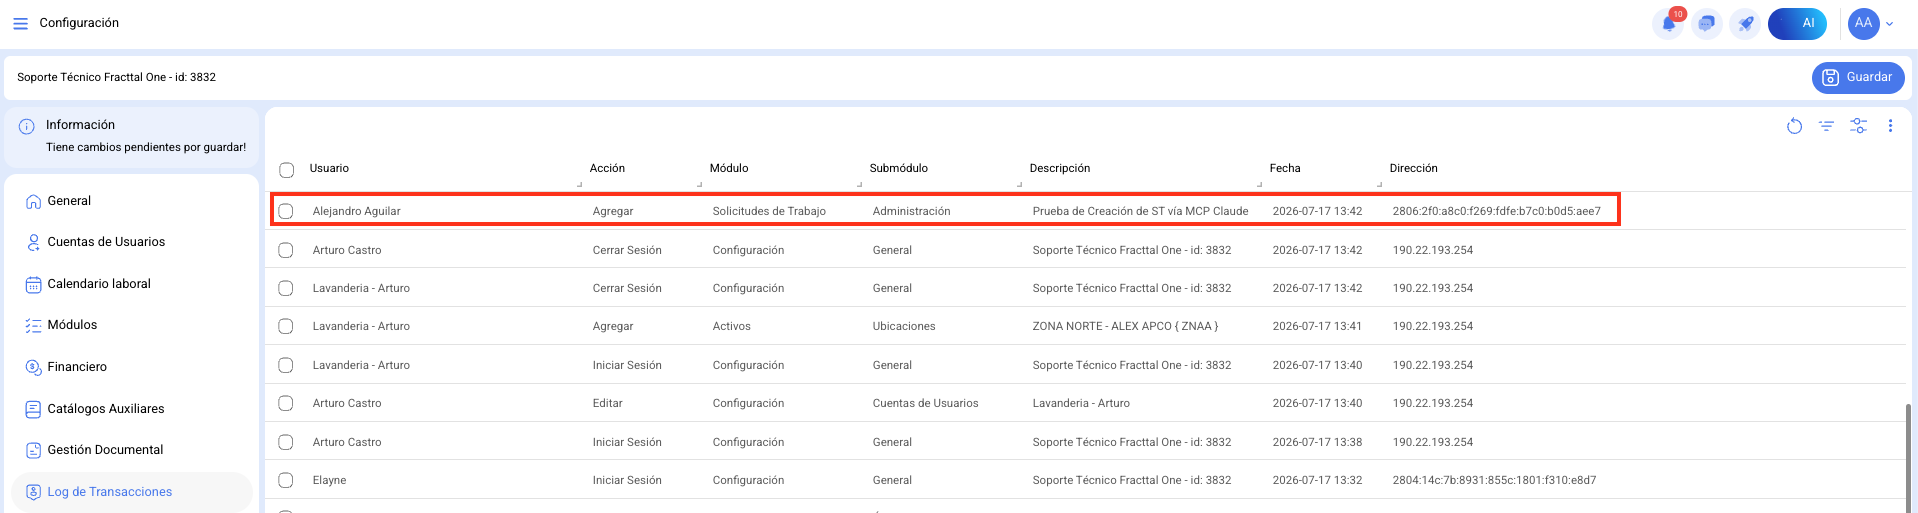The width and height of the screenshot is (1918, 513).
Task: Save changes with Guardar button
Action: point(1858,77)
